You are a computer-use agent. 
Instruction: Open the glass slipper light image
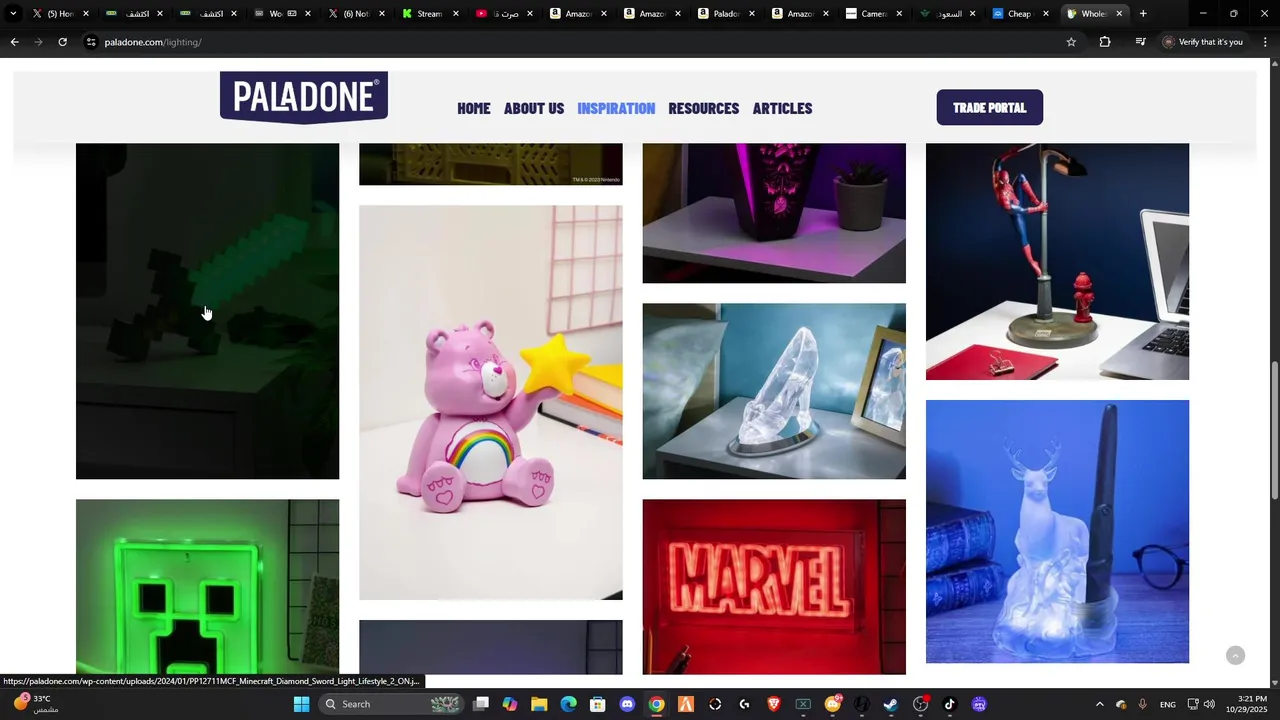click(x=774, y=391)
